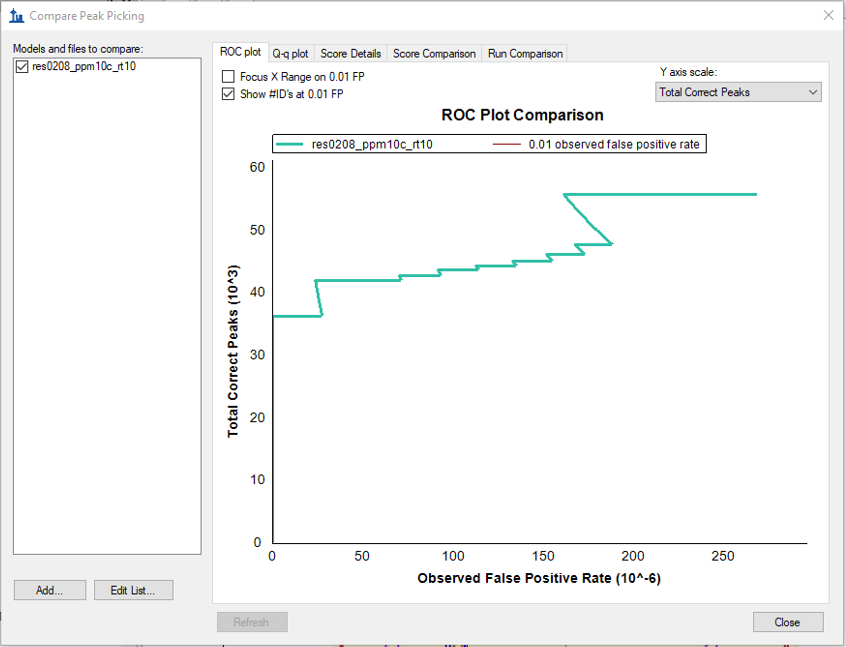
Task: Click the Edit List... button
Action: tap(134, 591)
